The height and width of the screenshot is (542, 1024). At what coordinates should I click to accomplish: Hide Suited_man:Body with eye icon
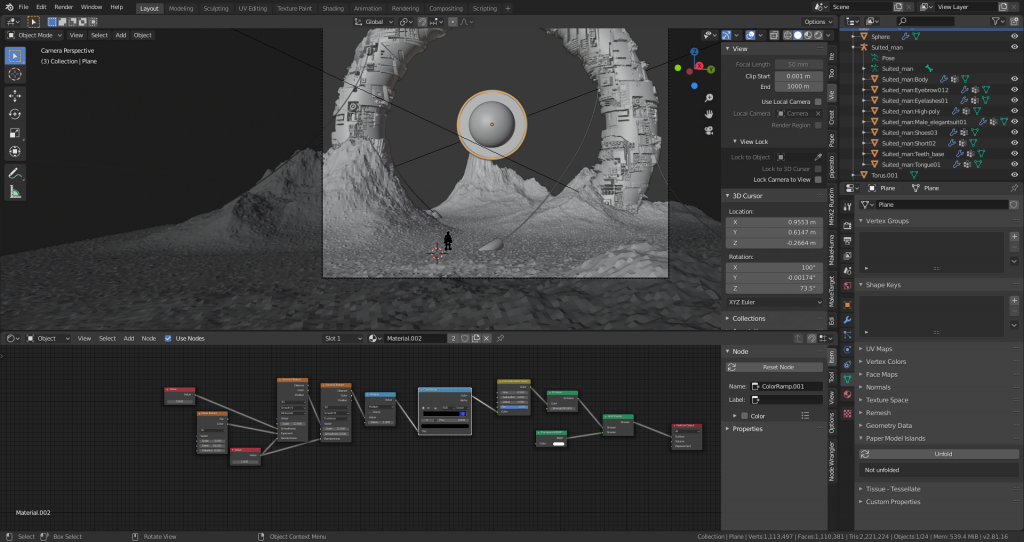click(x=1014, y=79)
